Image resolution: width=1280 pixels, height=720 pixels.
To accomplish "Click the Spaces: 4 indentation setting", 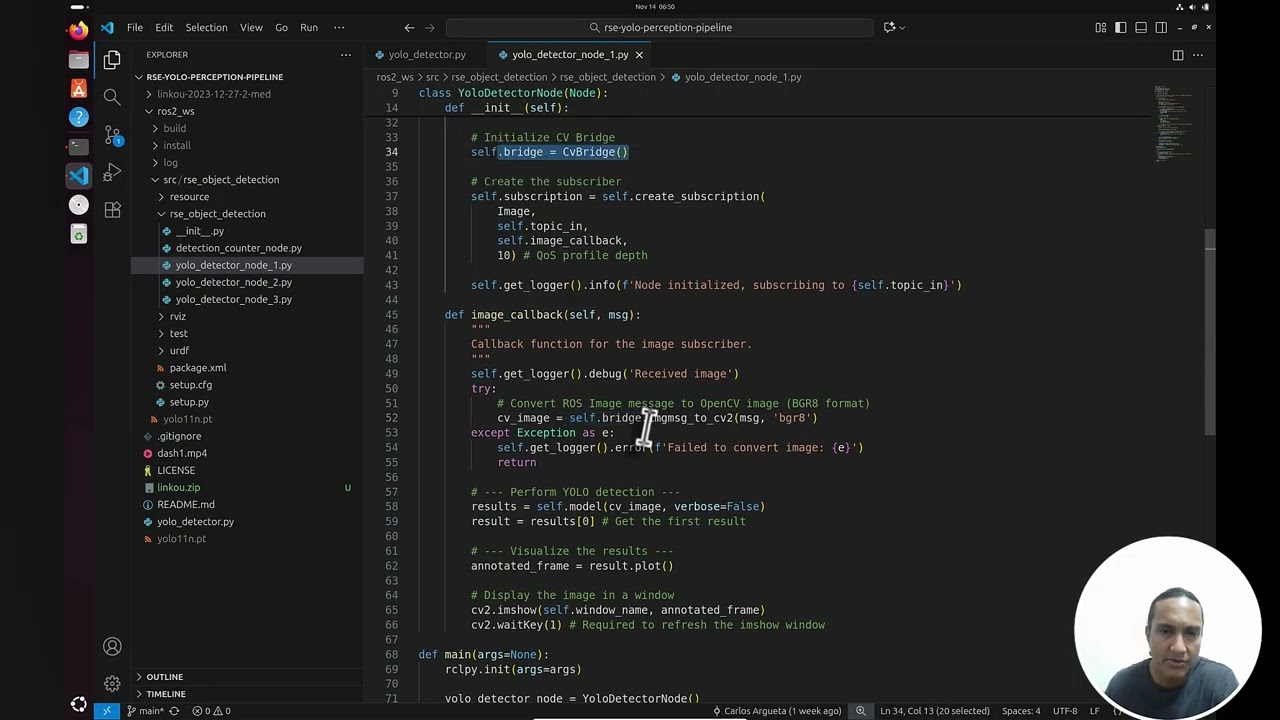I will click(x=1021, y=711).
